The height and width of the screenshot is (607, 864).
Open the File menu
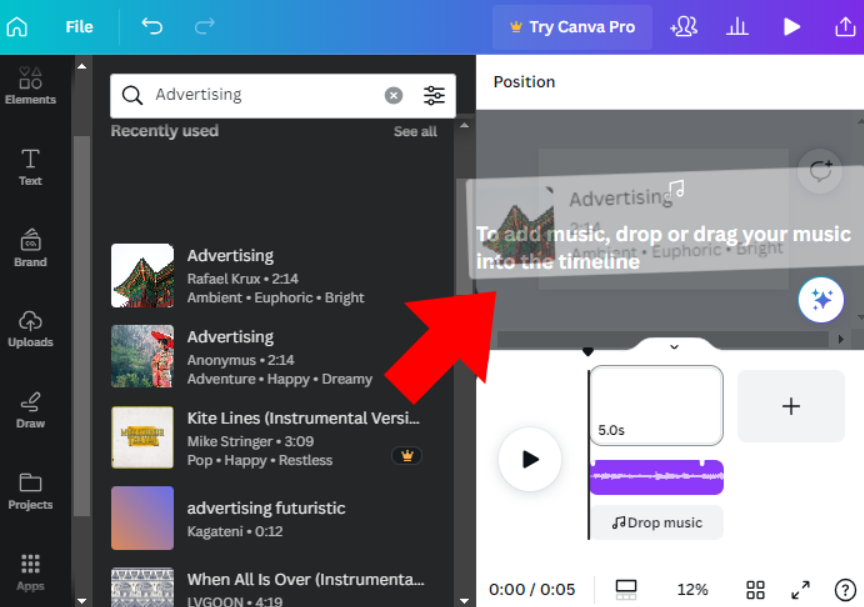point(79,27)
